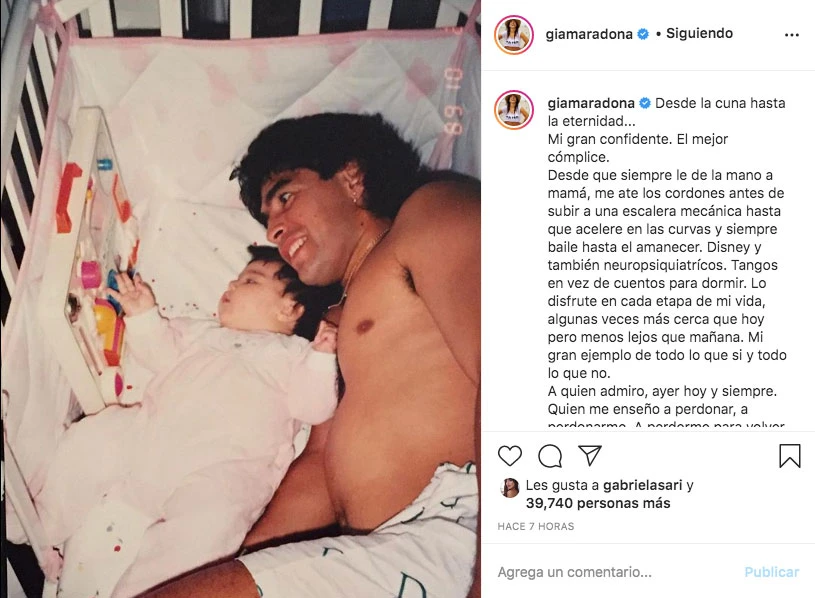Open the three-dot more options menu
The height and width of the screenshot is (598, 815).
(x=792, y=35)
